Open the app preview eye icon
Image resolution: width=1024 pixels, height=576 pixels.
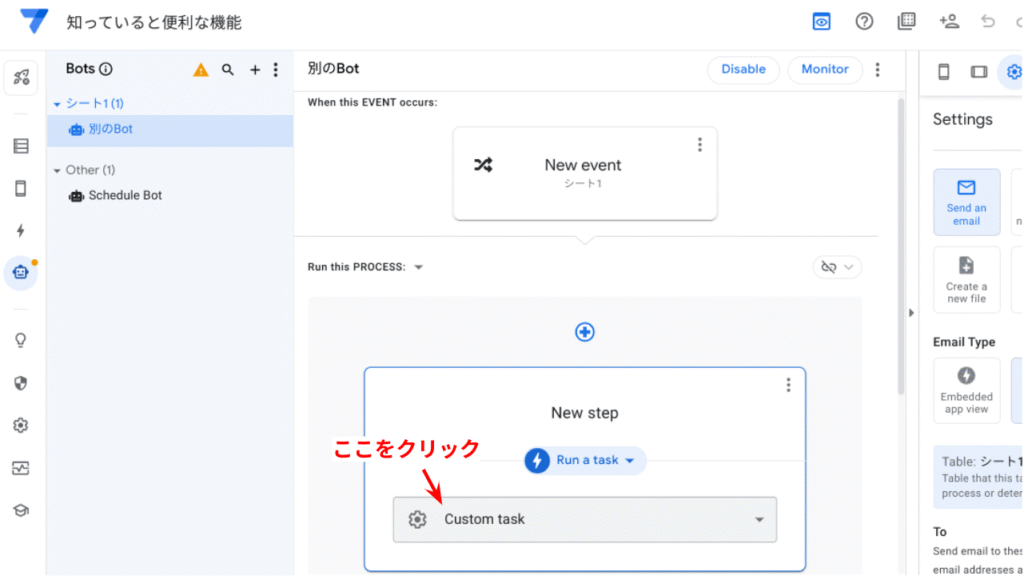pos(821,22)
